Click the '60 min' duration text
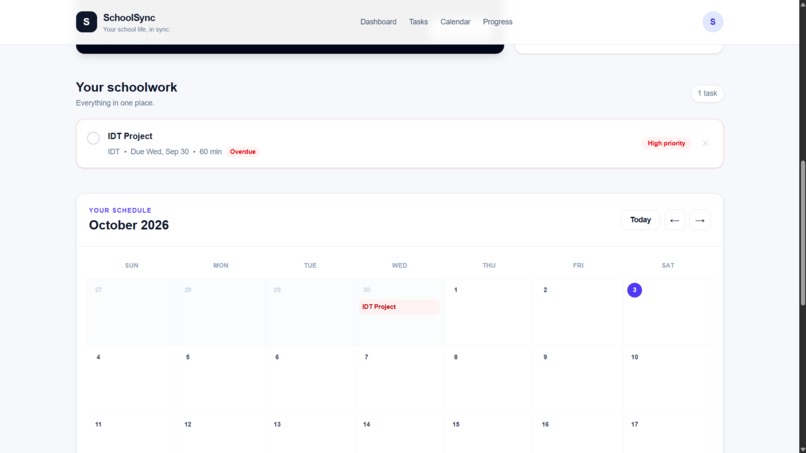 (x=210, y=152)
